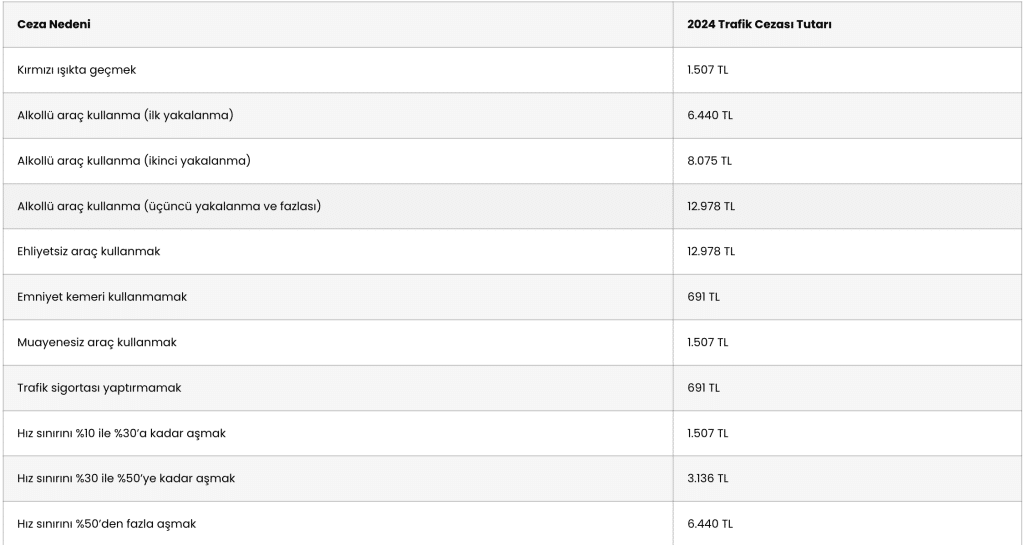Select the speeding %10 to %30 row label
The image size is (1024, 545).
tap(121, 433)
